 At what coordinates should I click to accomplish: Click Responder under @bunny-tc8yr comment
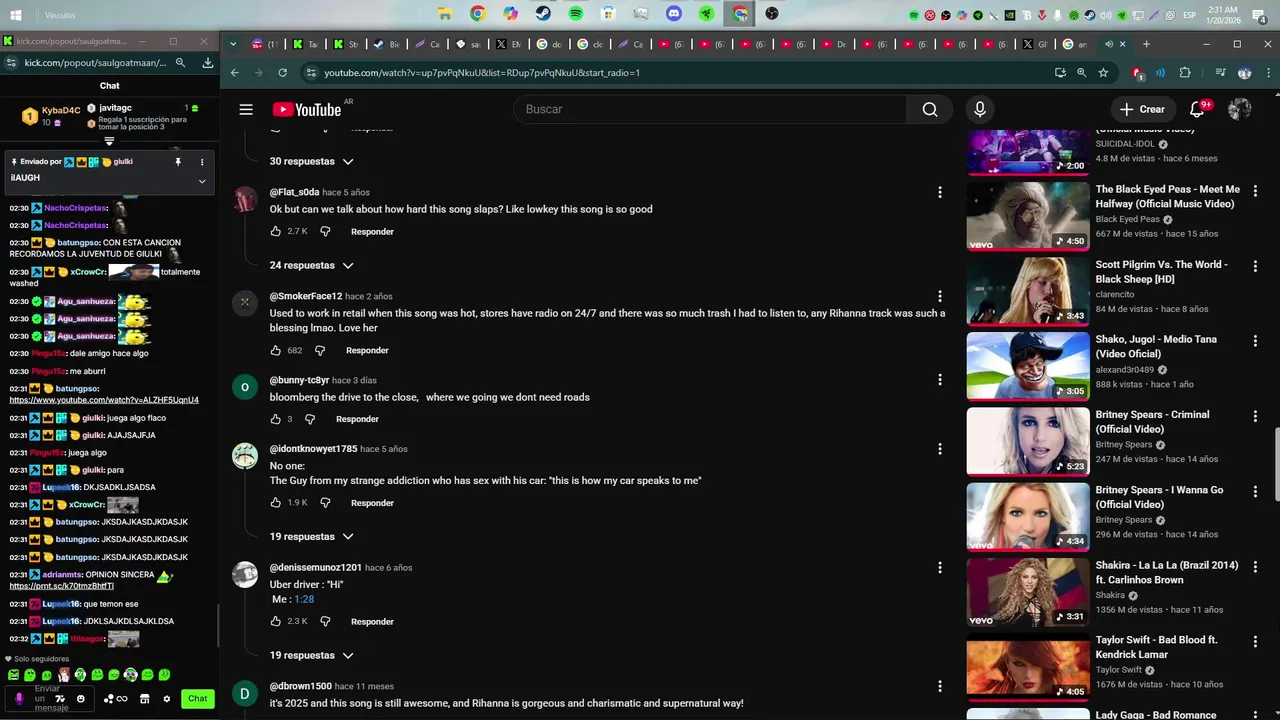(357, 419)
